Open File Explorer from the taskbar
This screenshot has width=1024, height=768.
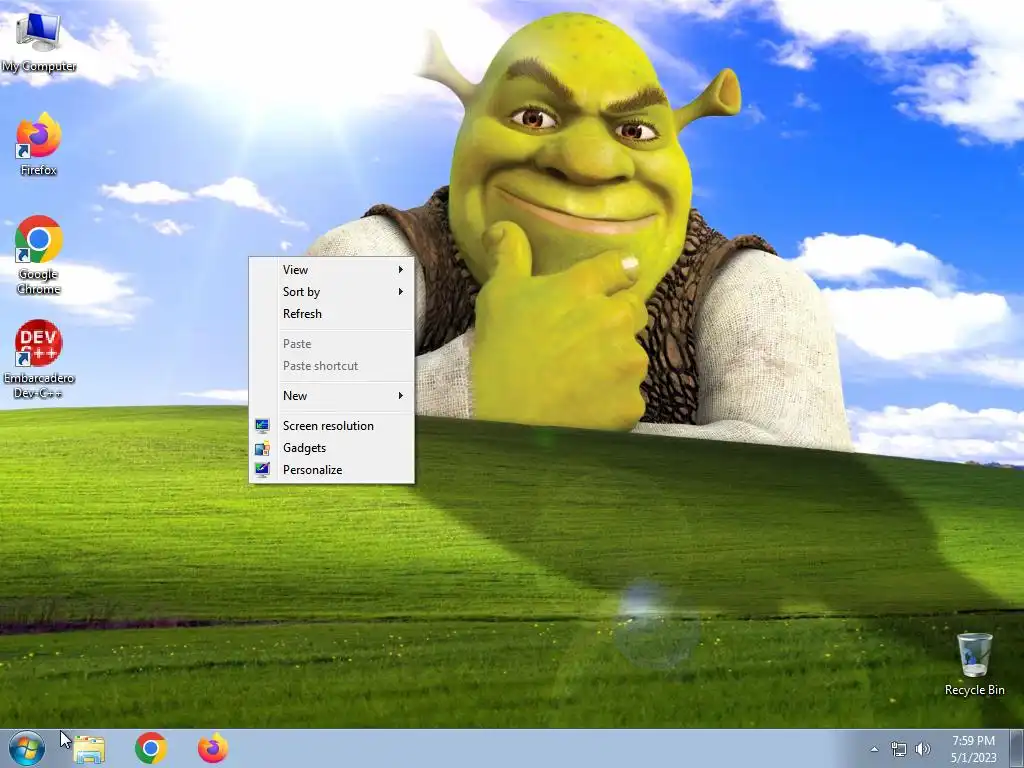(89, 748)
